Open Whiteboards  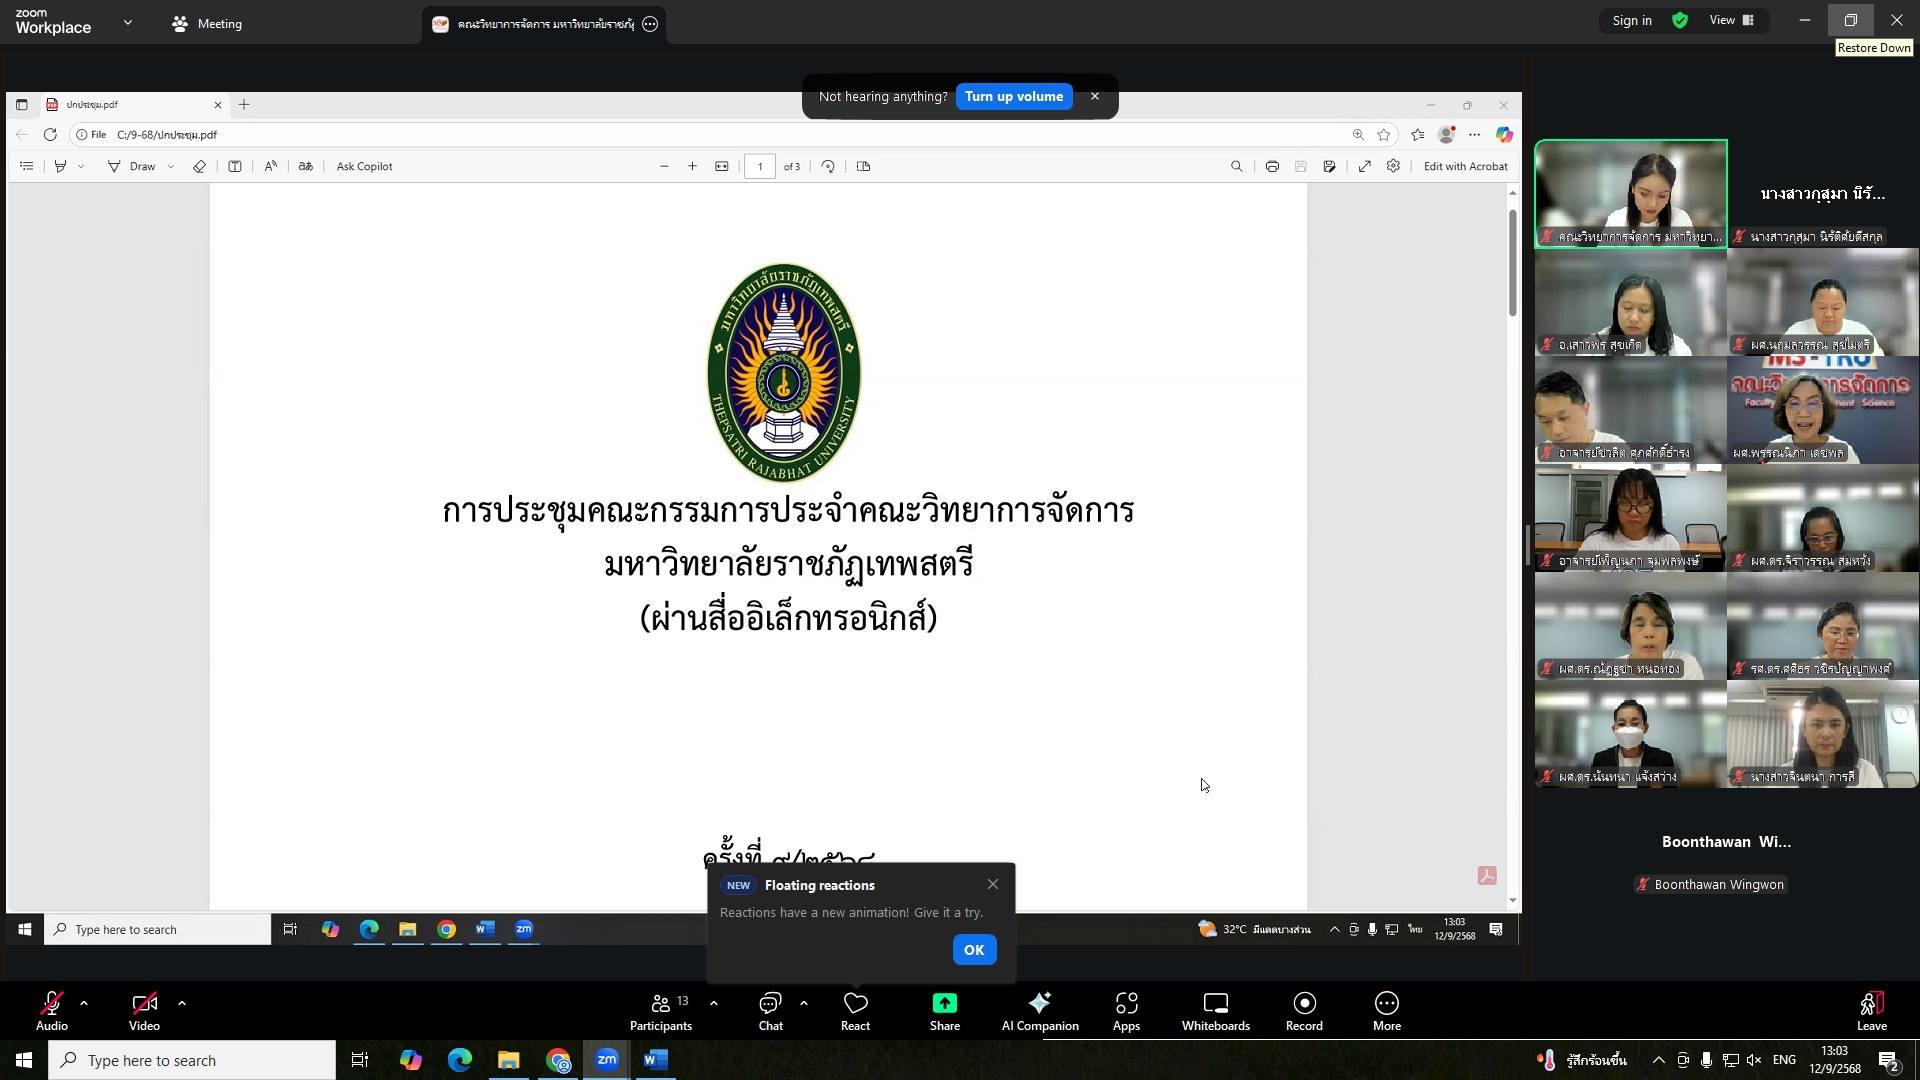coord(1216,1011)
